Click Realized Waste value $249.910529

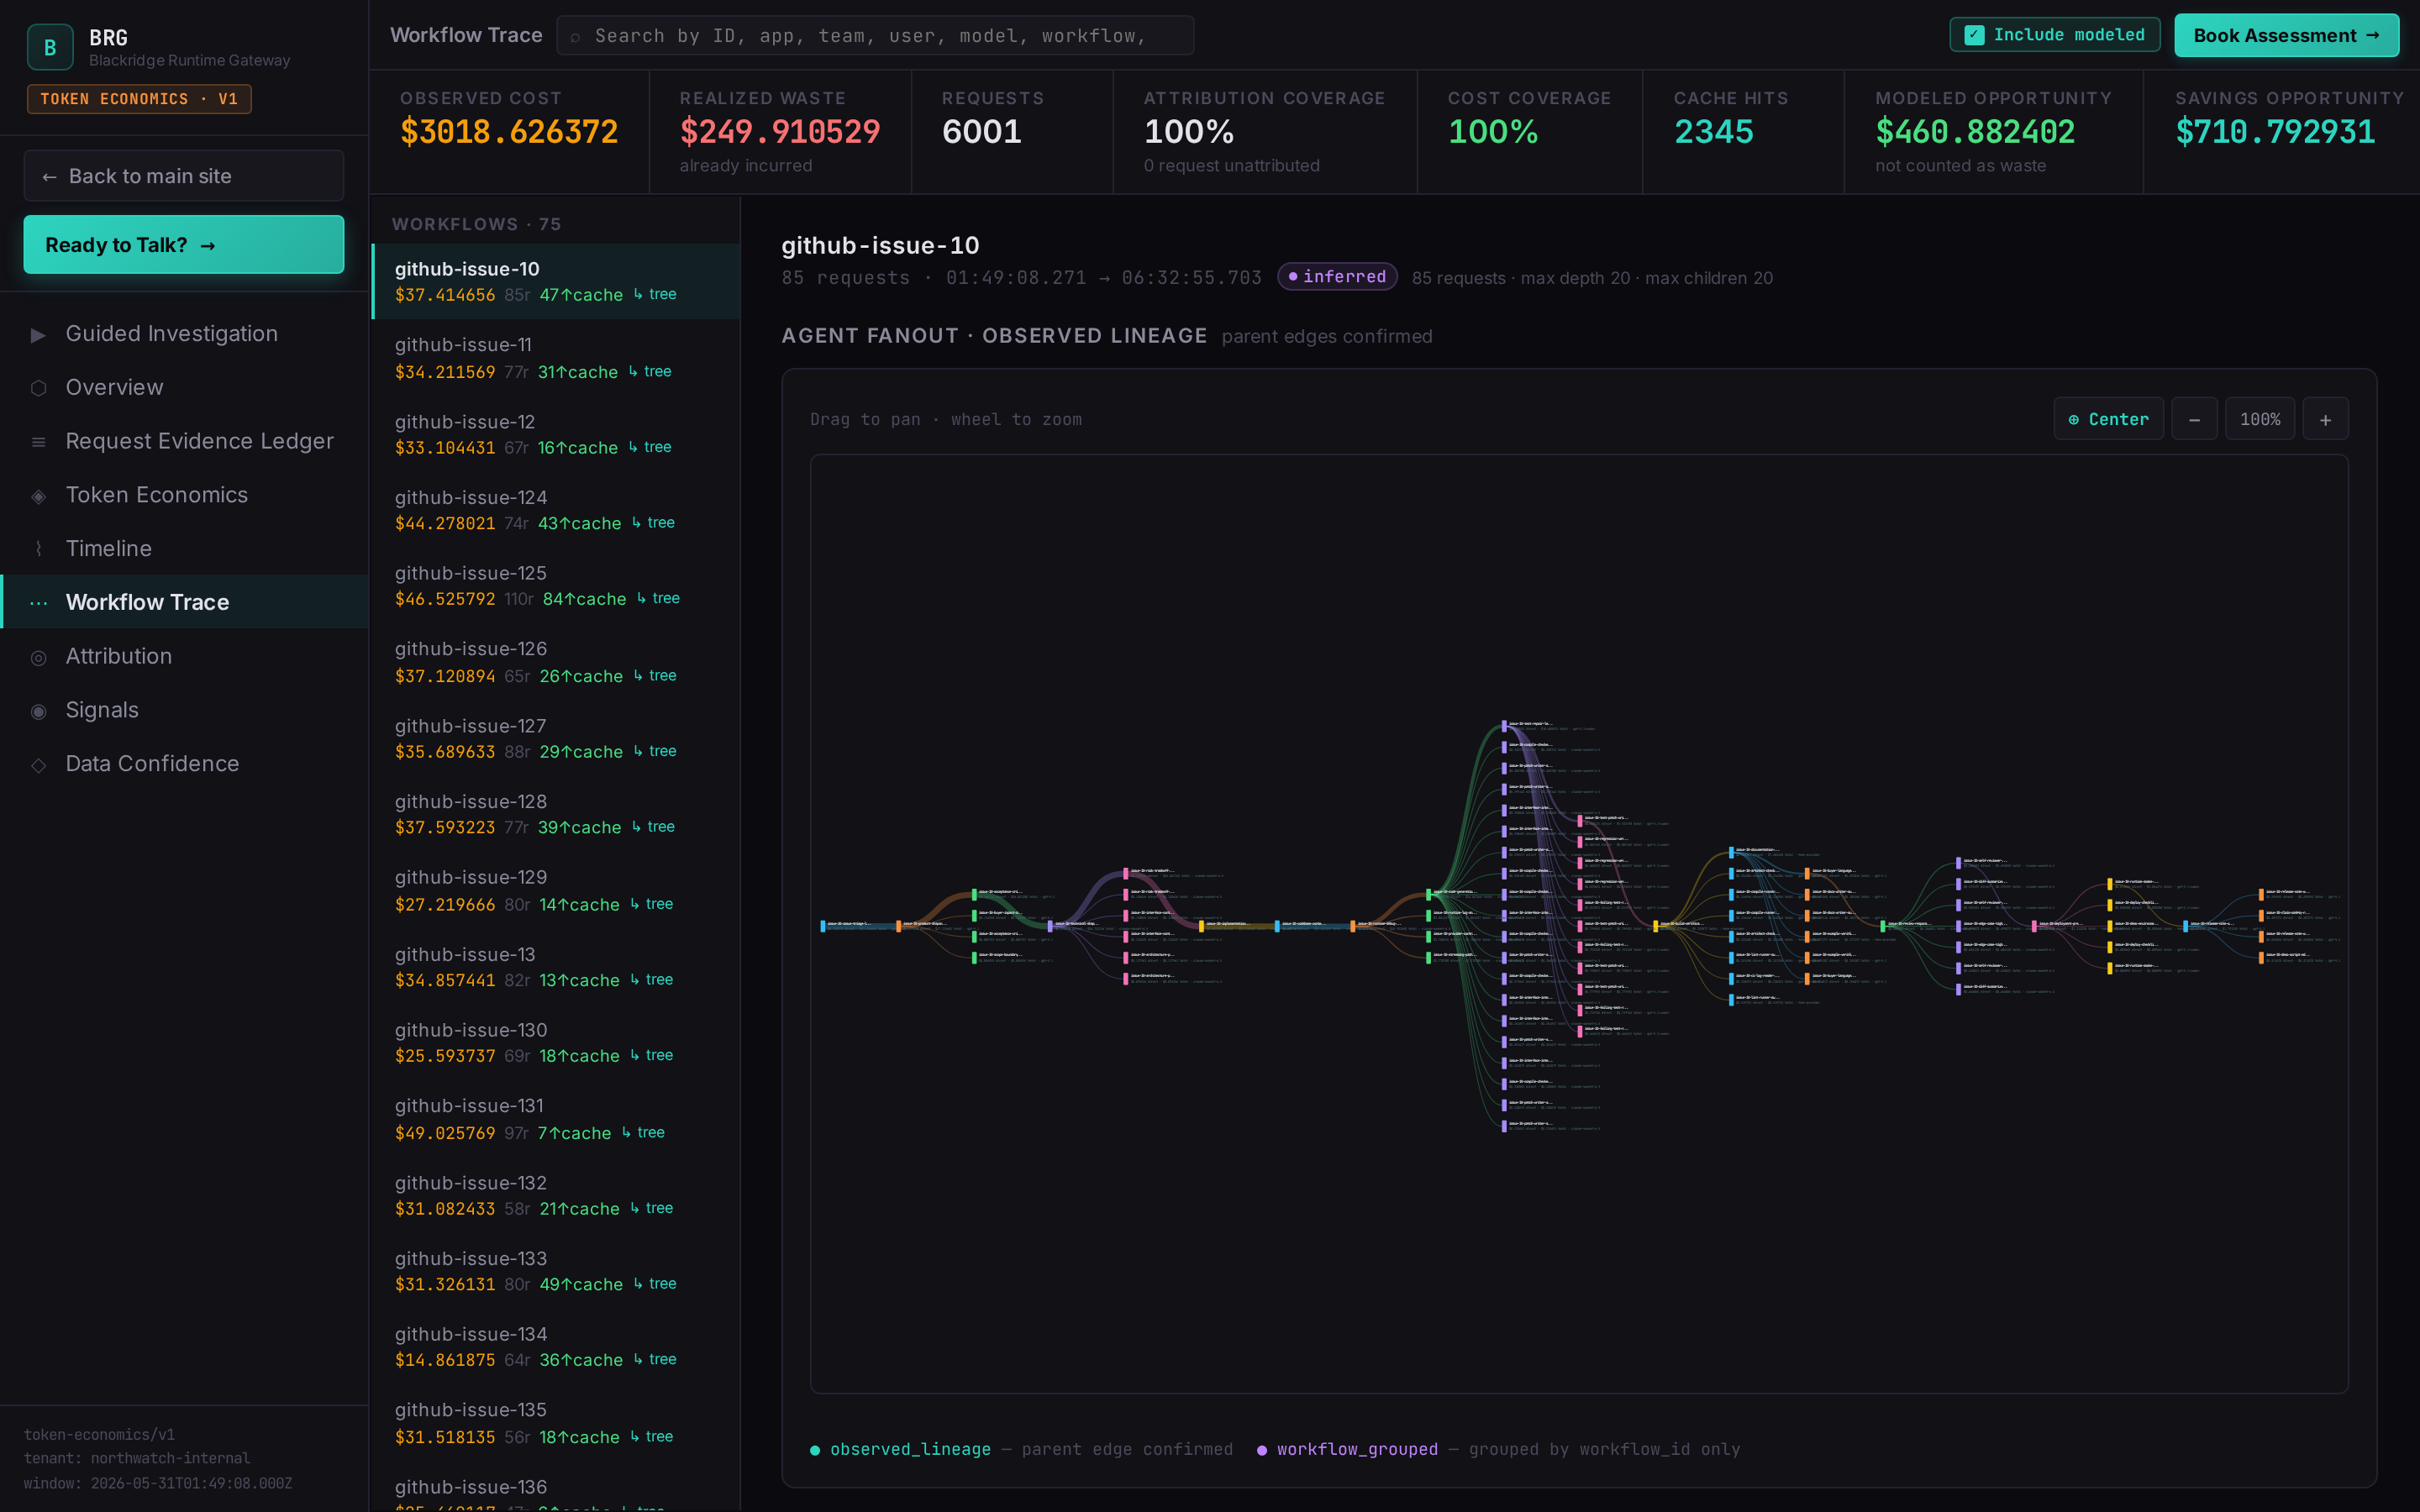(780, 132)
